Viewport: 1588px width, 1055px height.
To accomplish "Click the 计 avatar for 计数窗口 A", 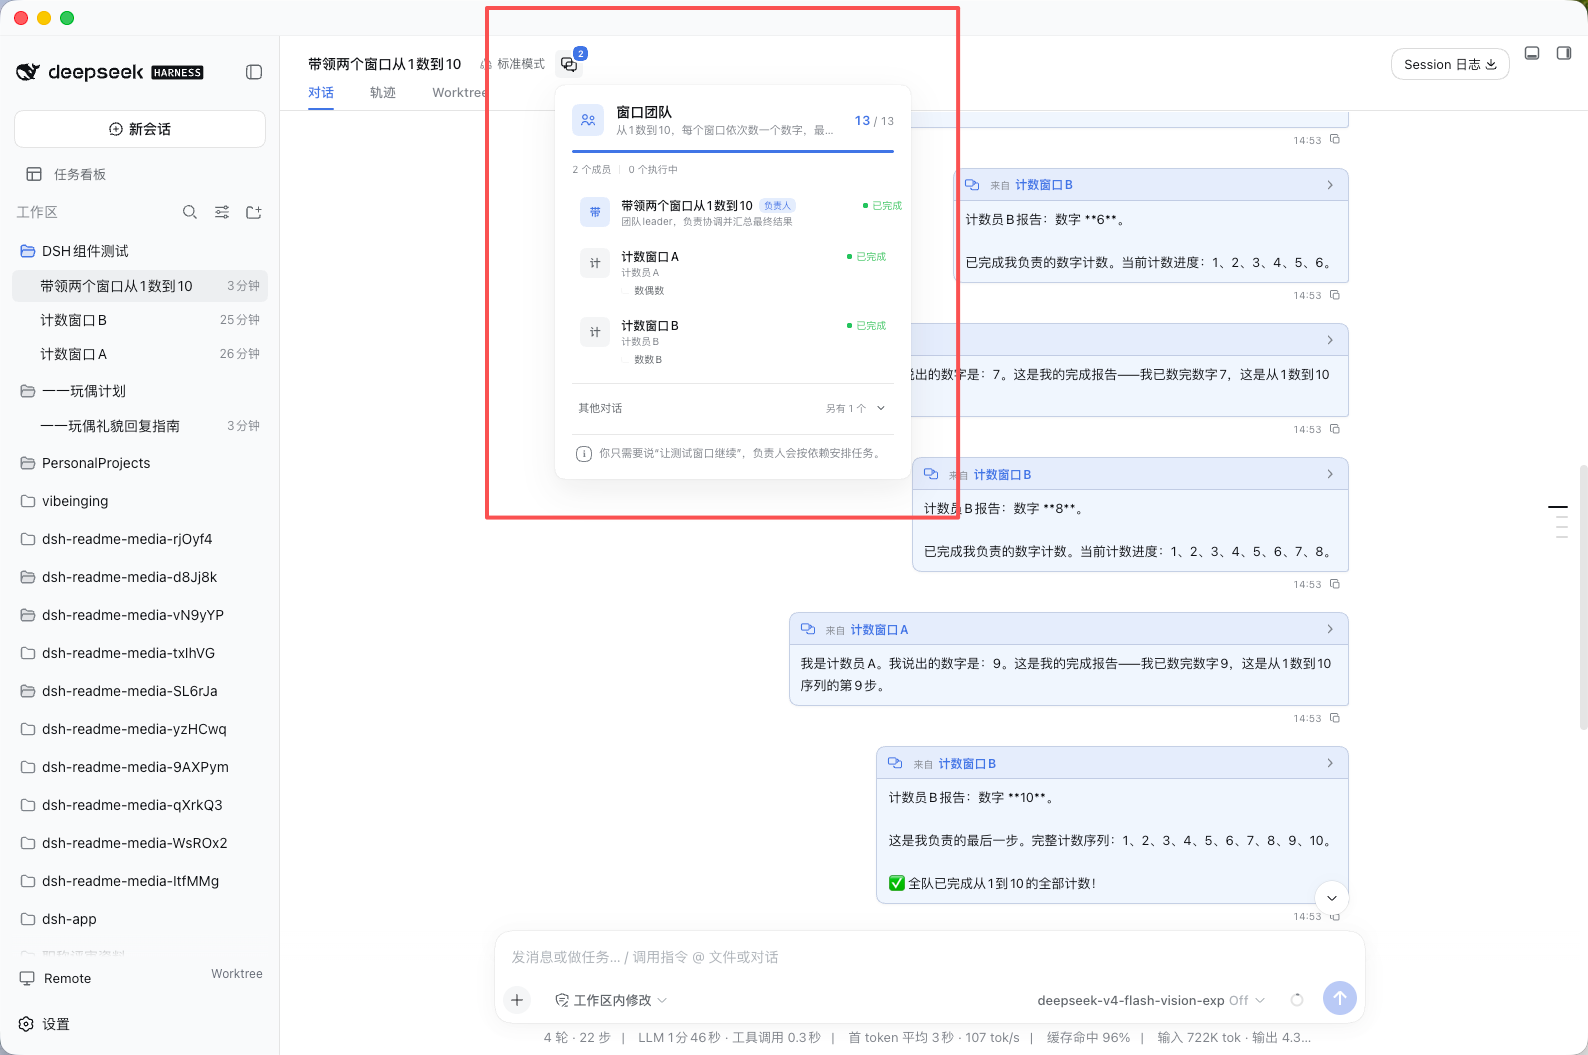I will click(595, 263).
